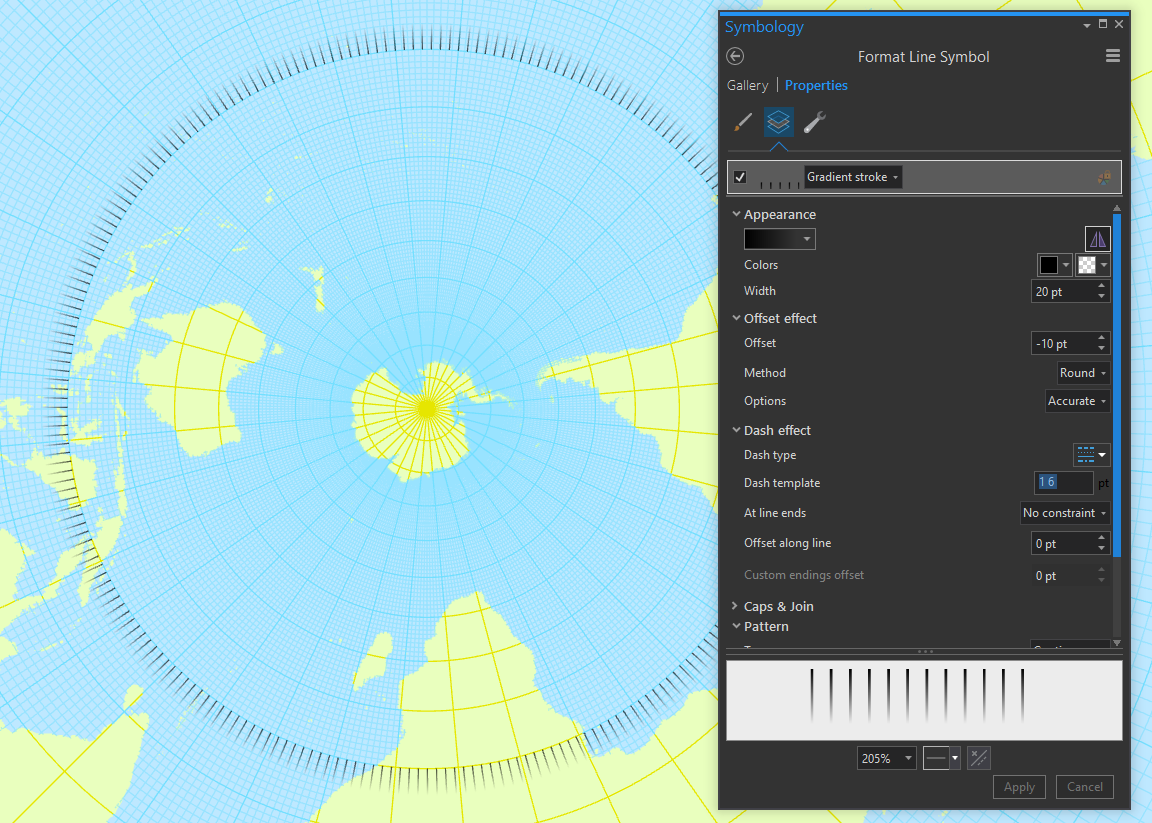The image size is (1152, 823).
Task: Collapse the Pattern section
Action: click(x=736, y=626)
